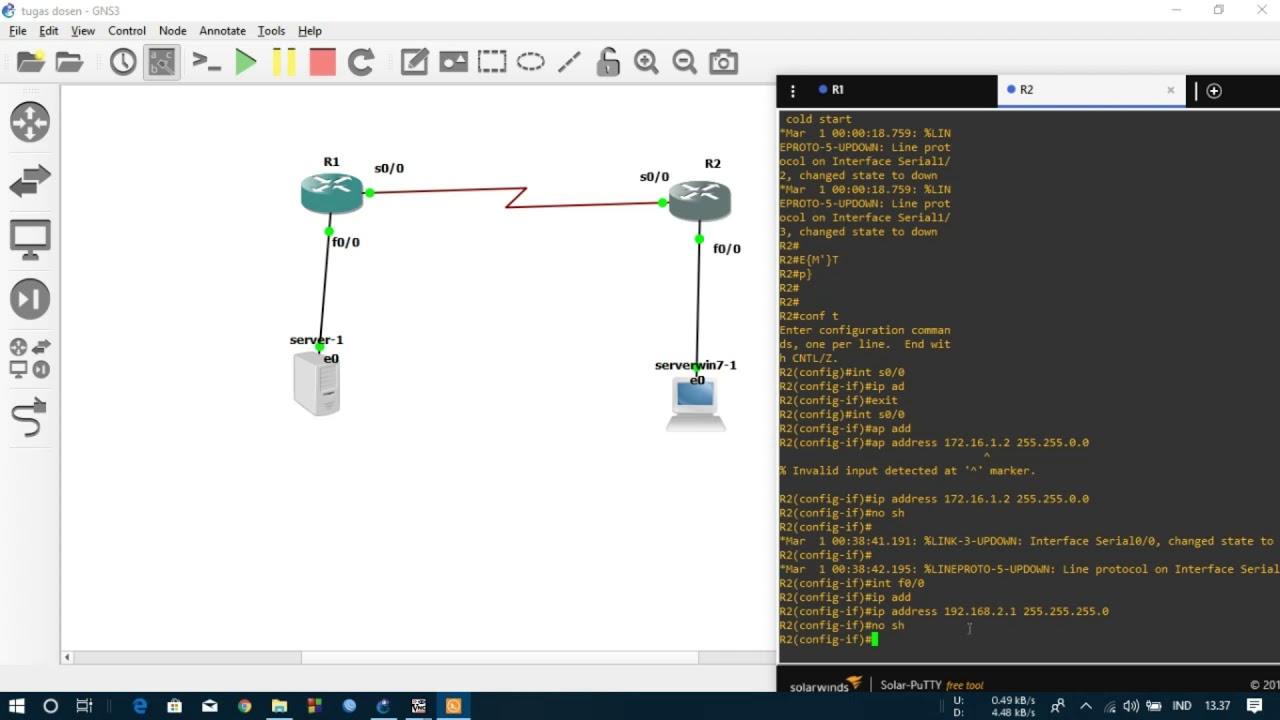1280x720 pixels.
Task: Open project folder icon in toolbar
Action: pos(69,62)
